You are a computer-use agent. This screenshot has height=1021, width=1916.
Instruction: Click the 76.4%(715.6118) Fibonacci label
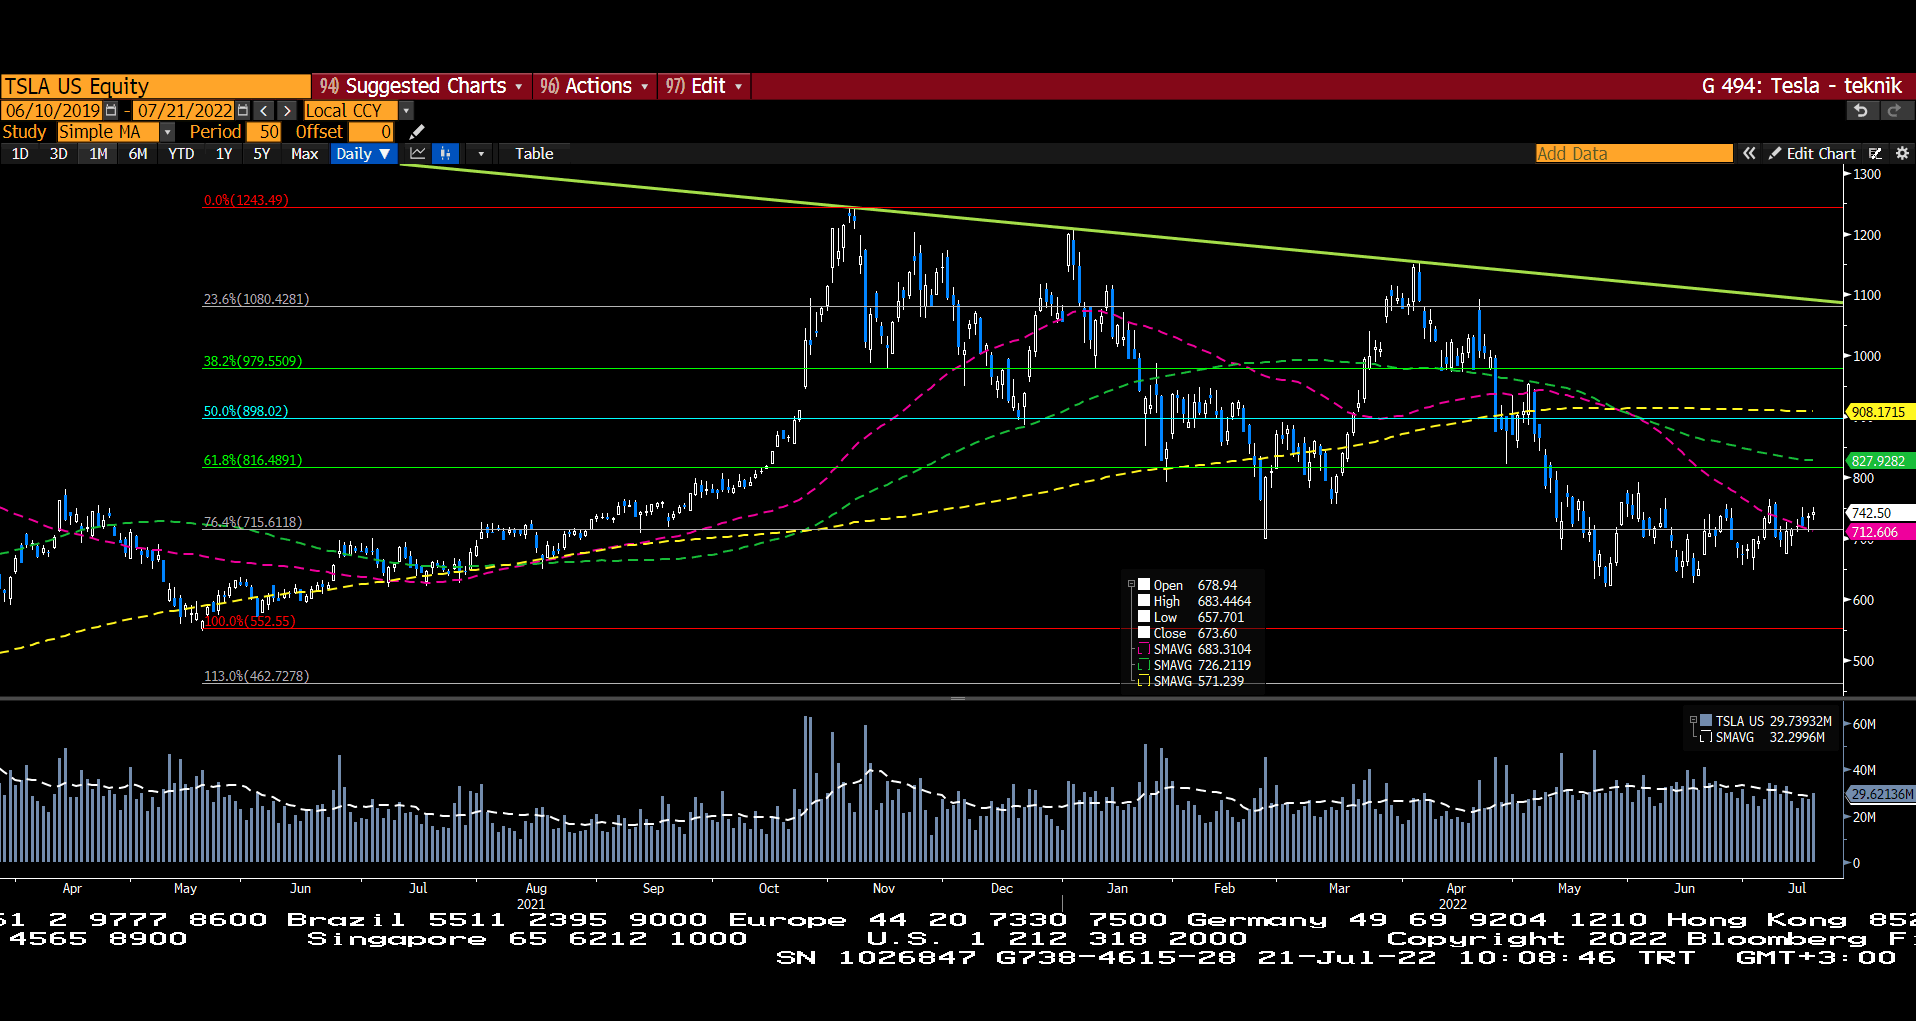(x=253, y=522)
